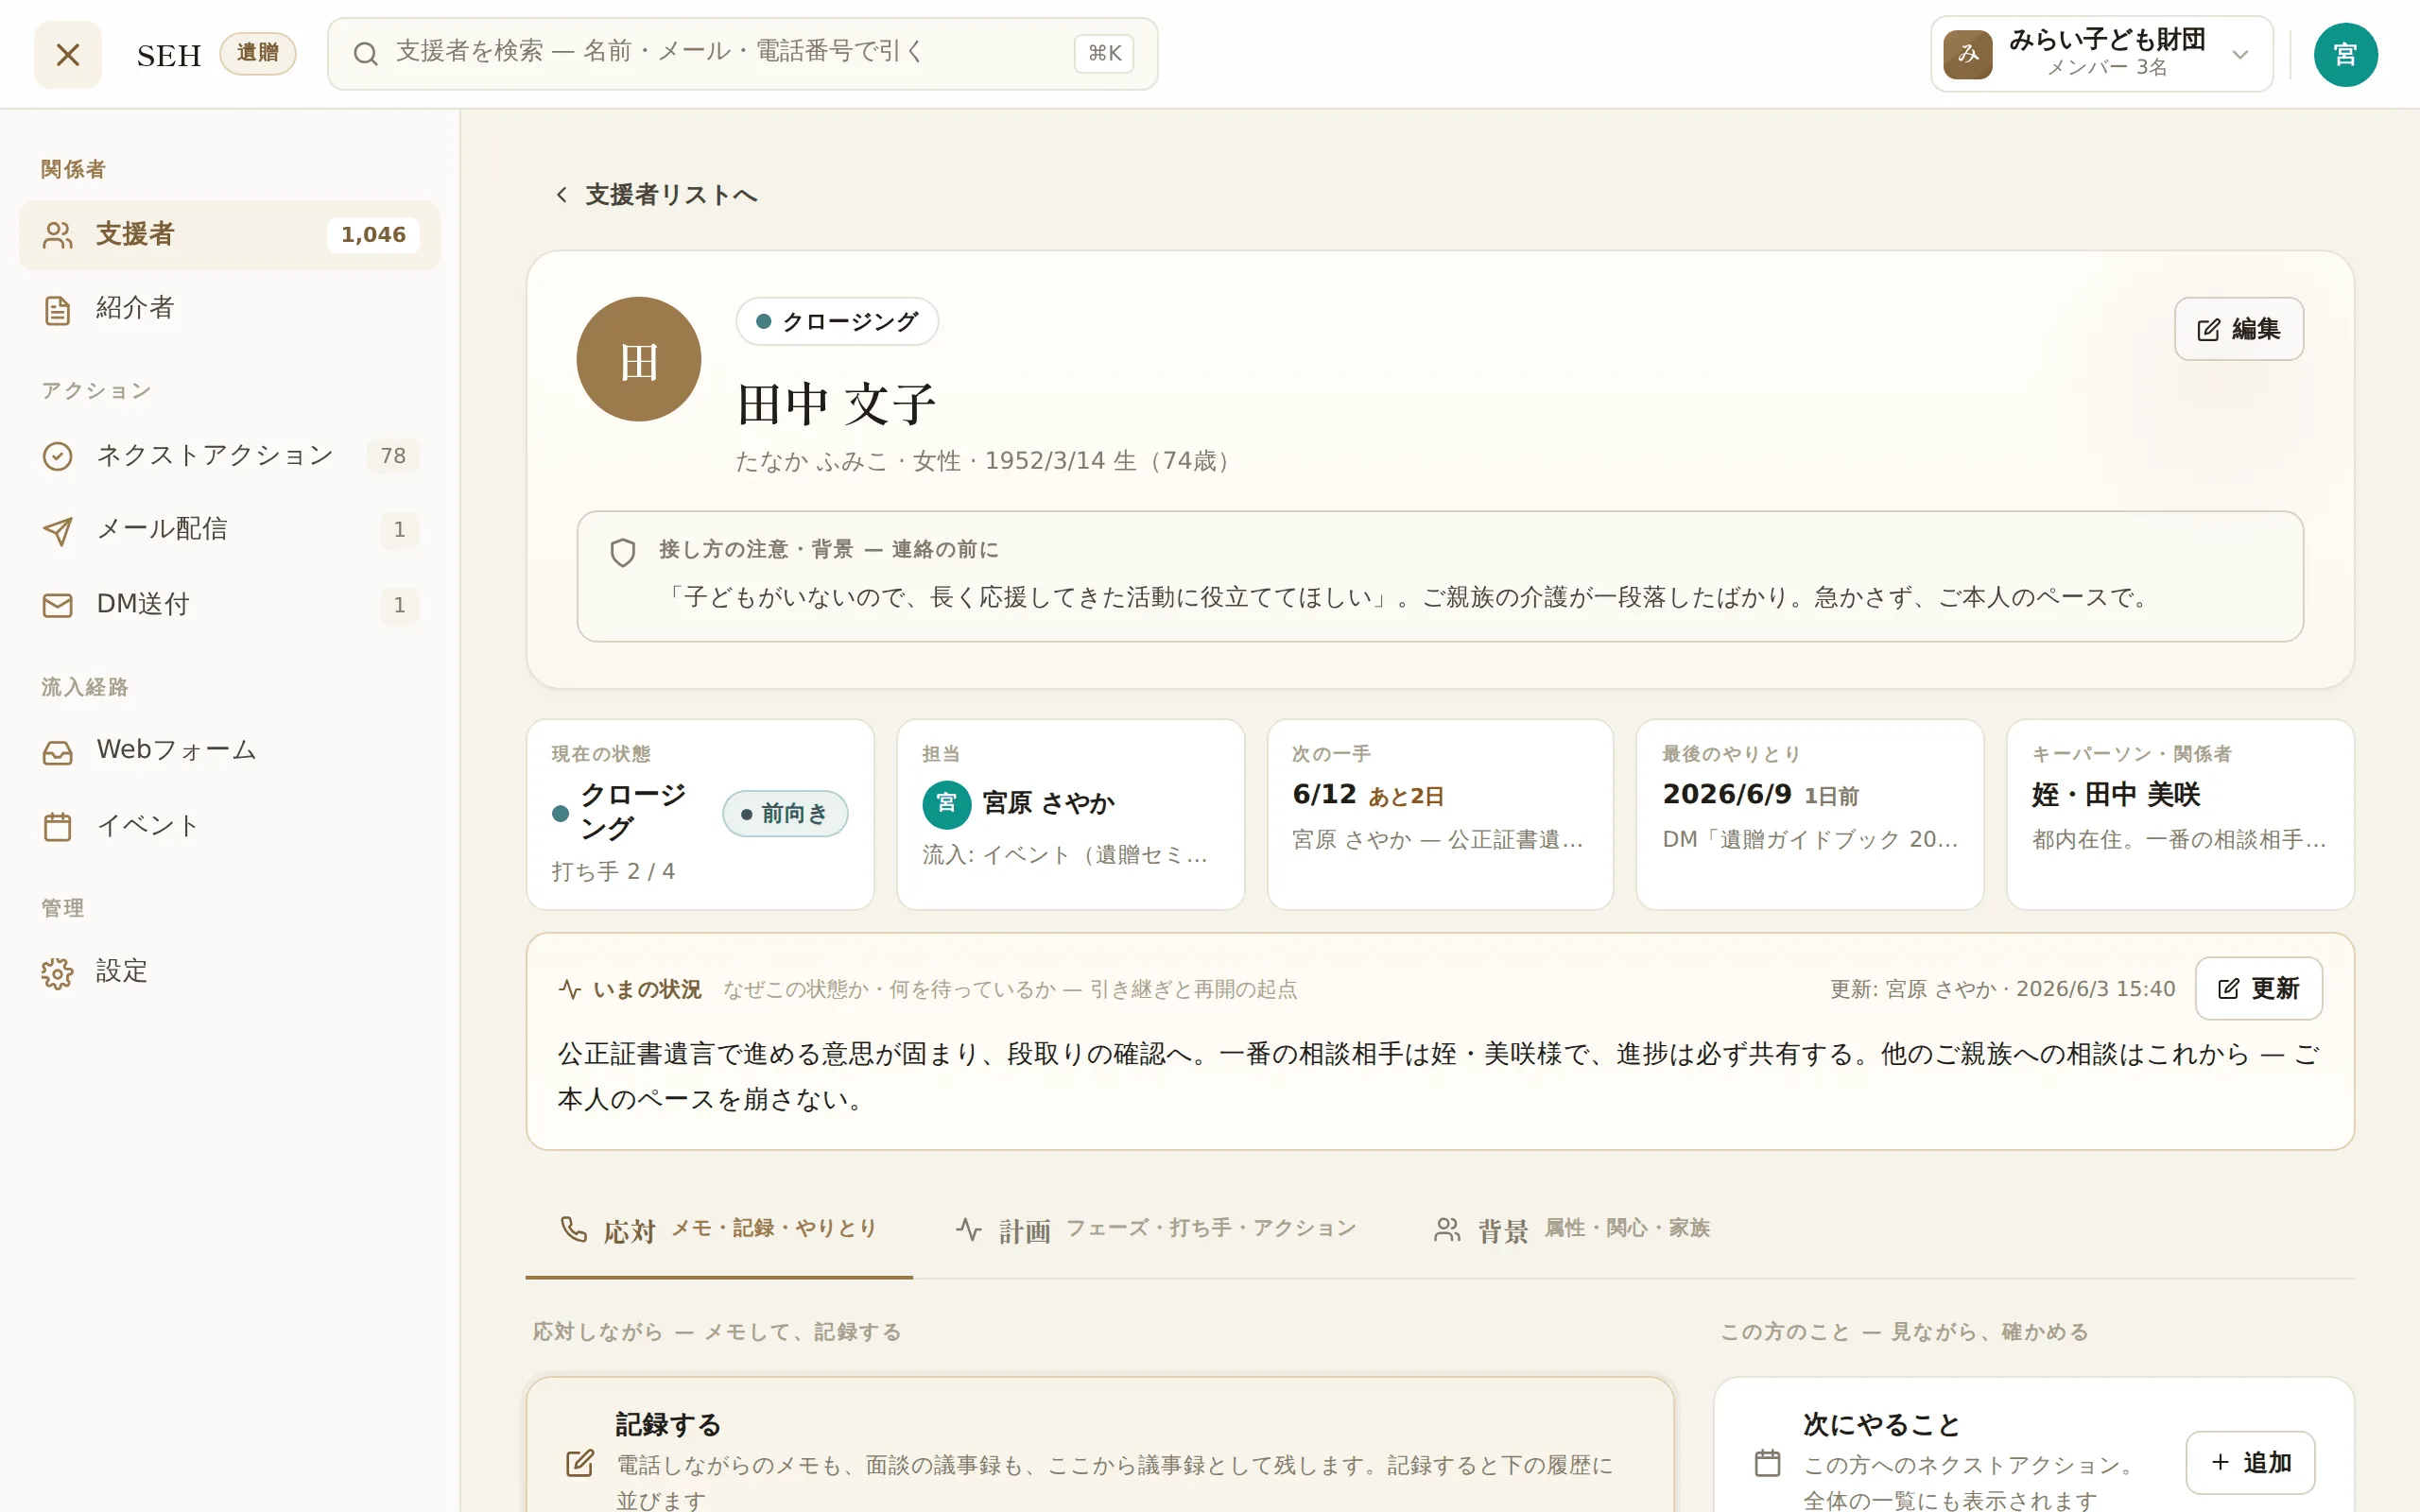Screen dimensions: 2420x1512
Task: Close sidebar with the X icon
Action: [67, 54]
